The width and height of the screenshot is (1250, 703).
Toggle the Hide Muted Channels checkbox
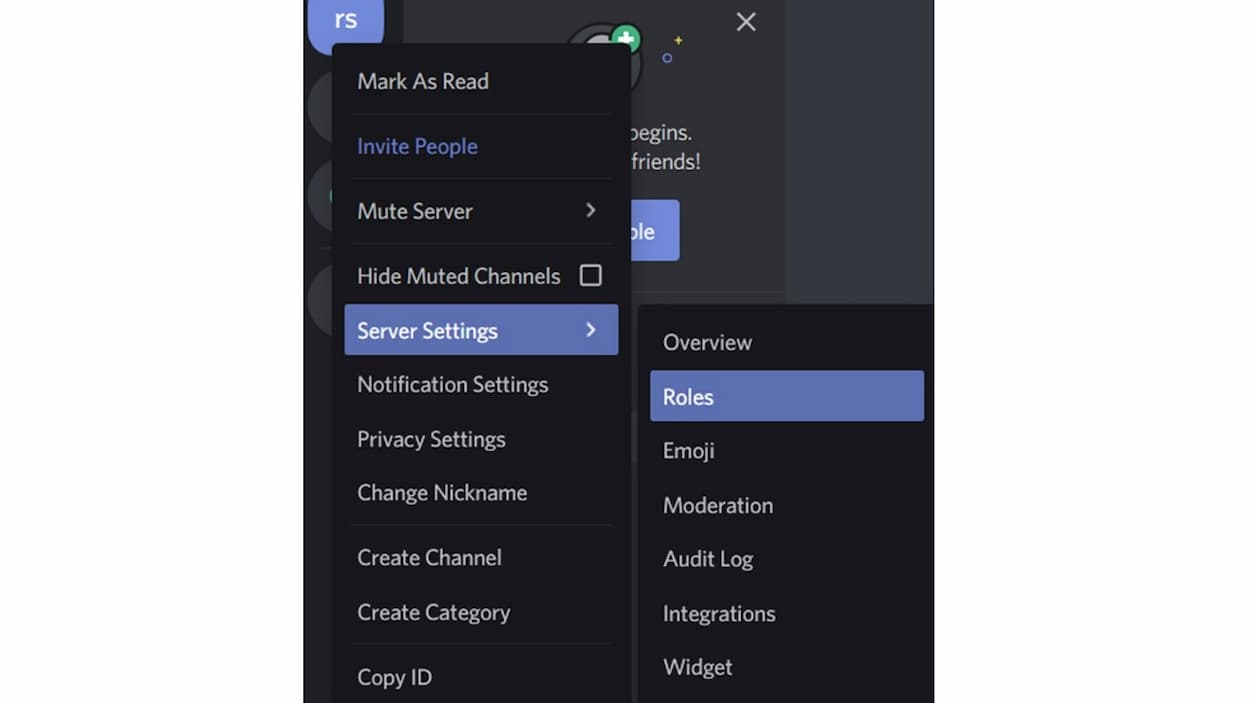[x=591, y=275]
